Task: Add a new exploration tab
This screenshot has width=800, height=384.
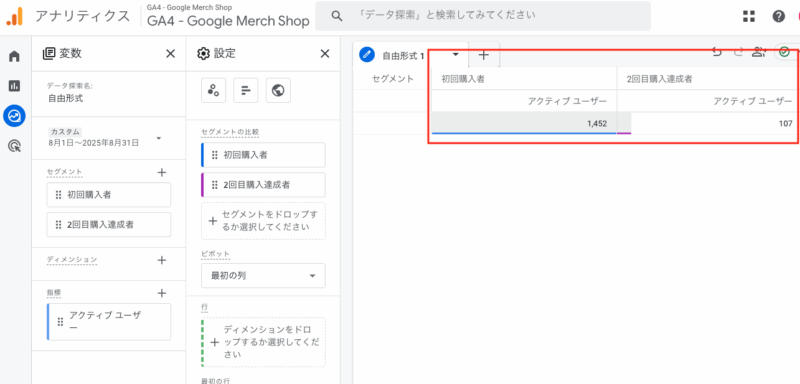Action: tap(484, 55)
